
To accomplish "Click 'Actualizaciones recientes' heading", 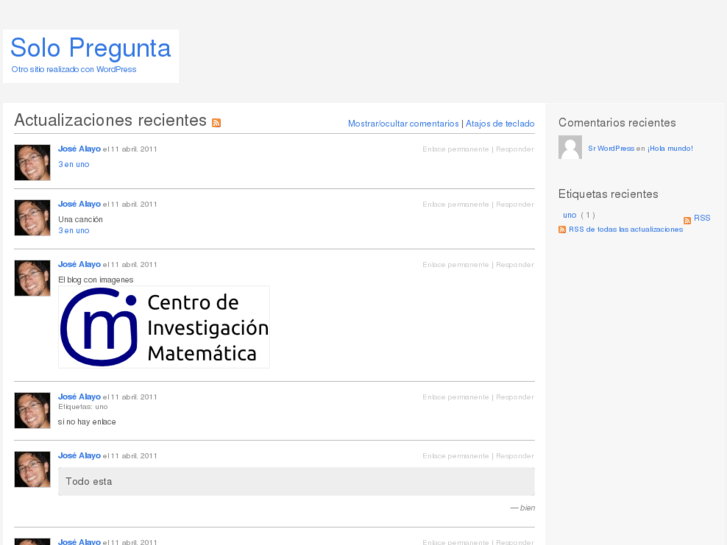I will pos(110,120).
